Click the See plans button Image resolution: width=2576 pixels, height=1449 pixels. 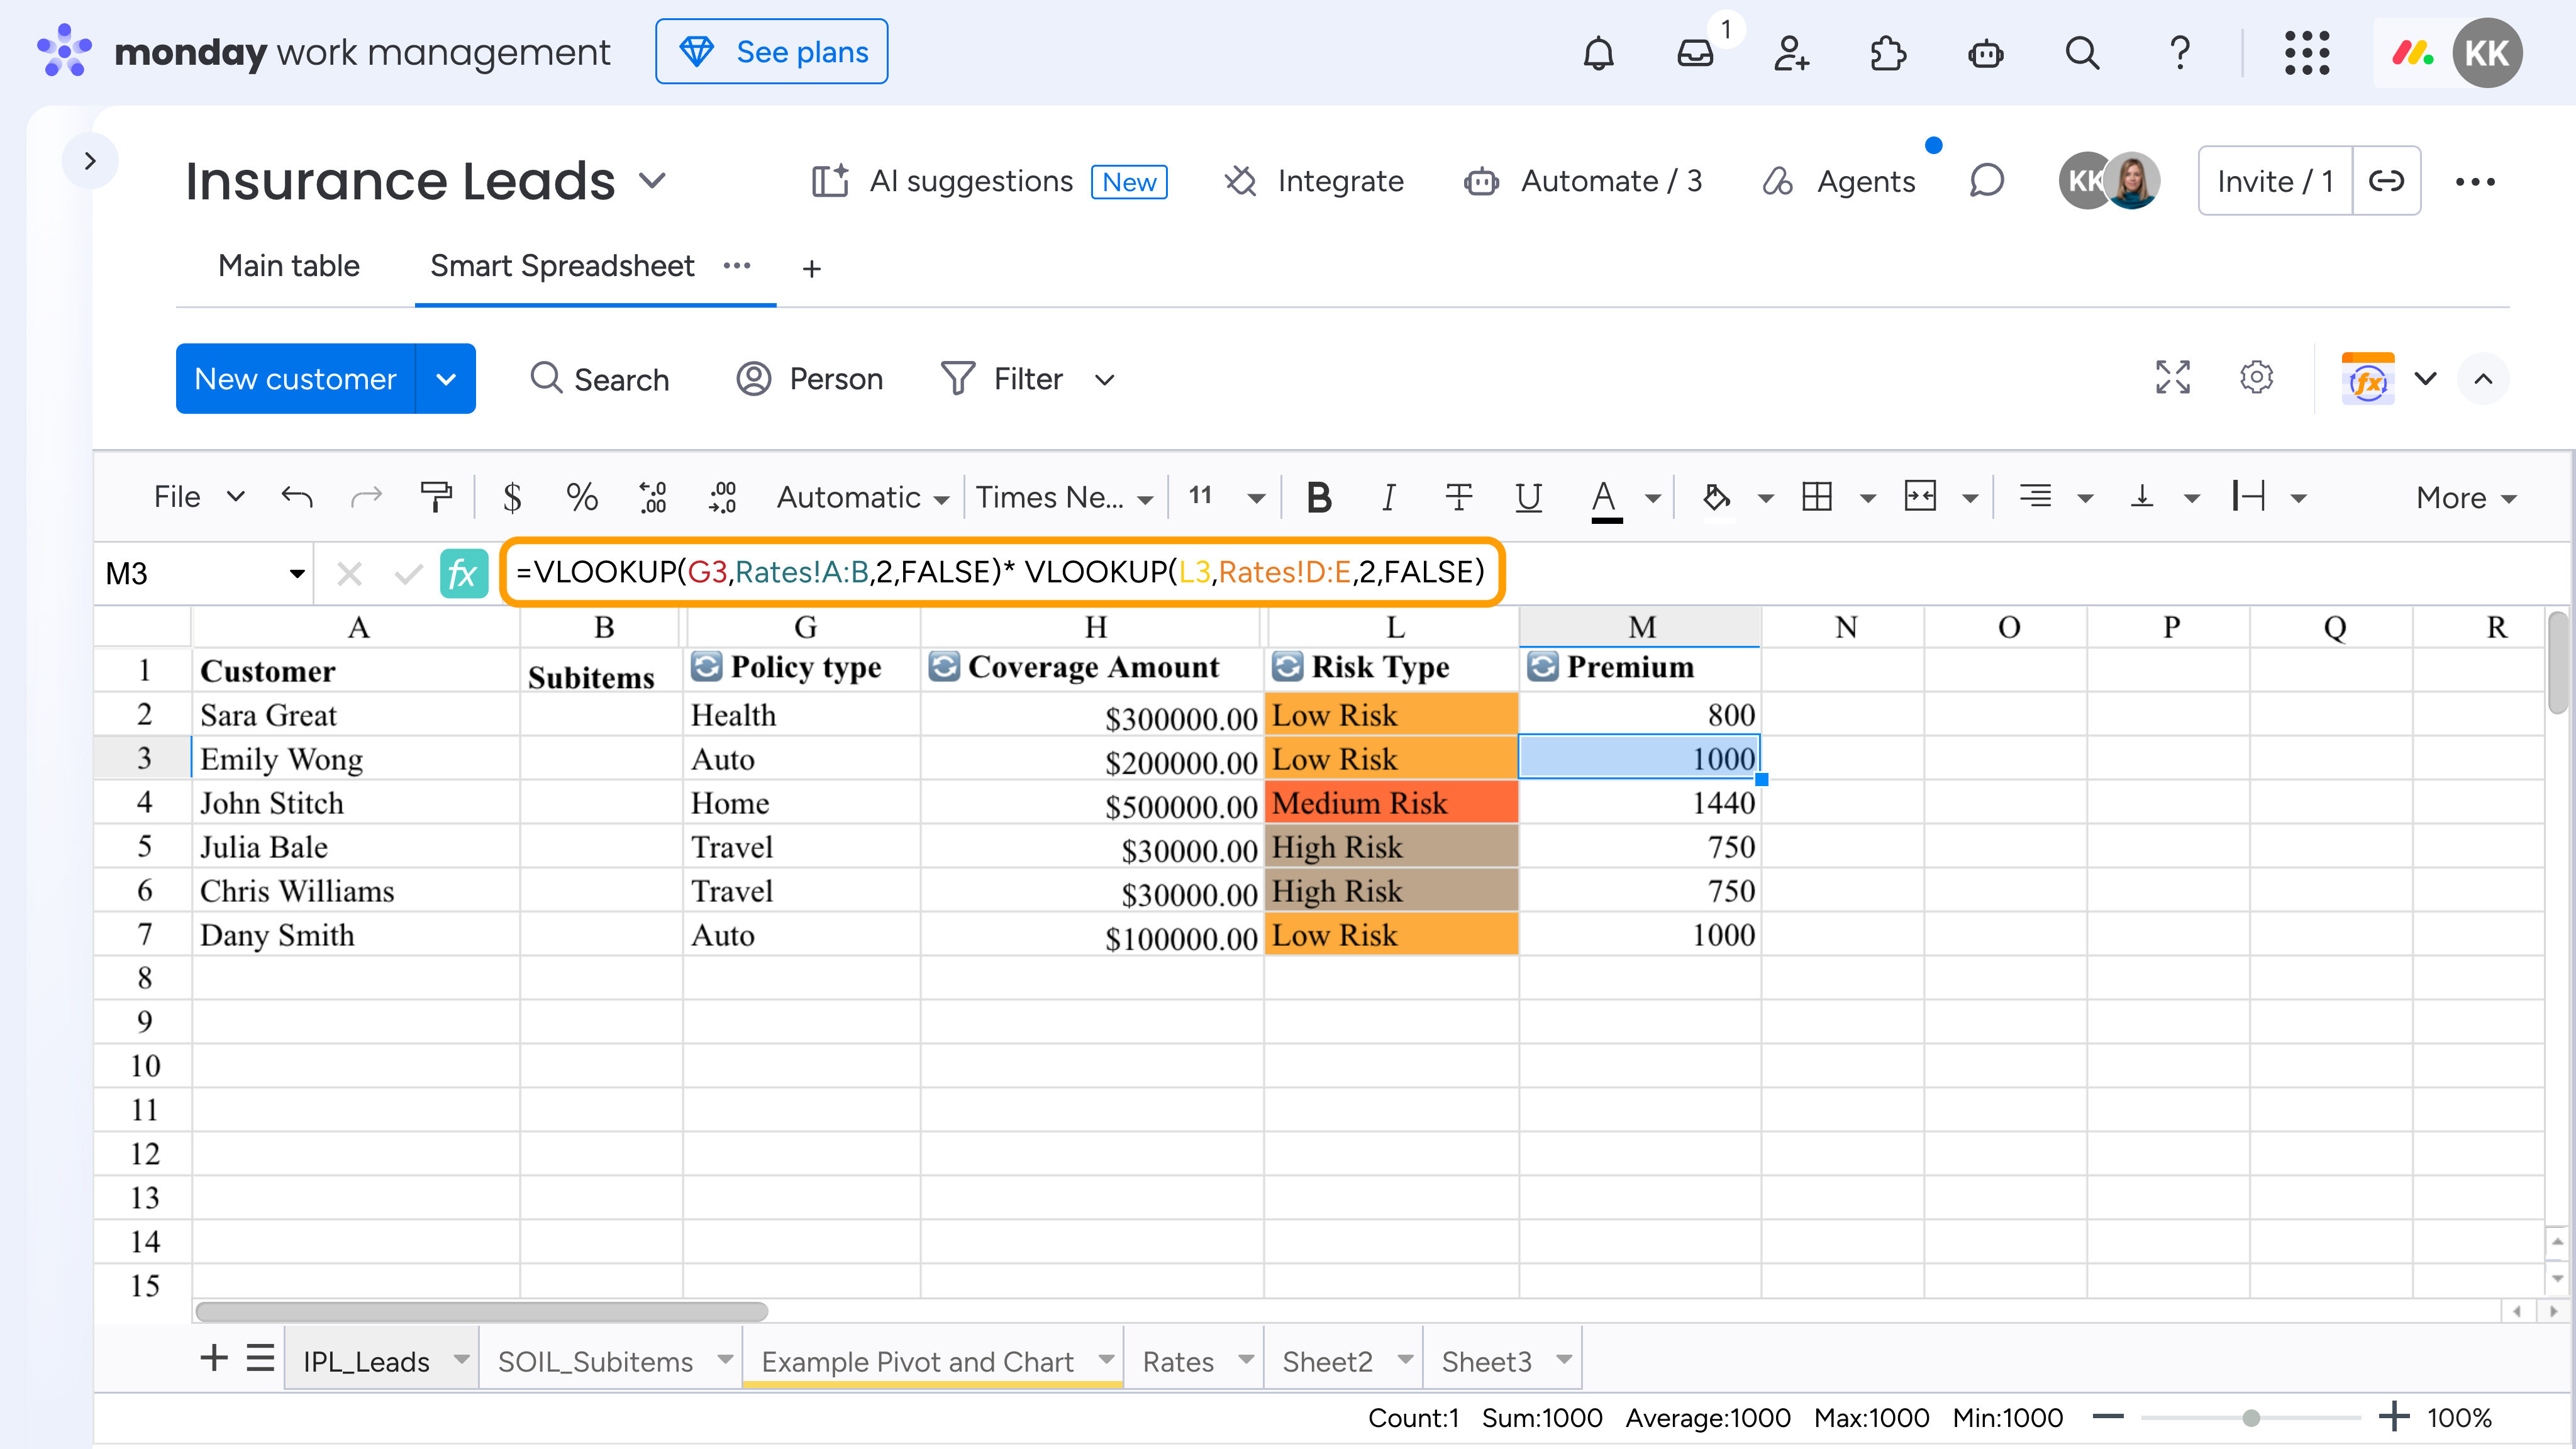point(771,52)
